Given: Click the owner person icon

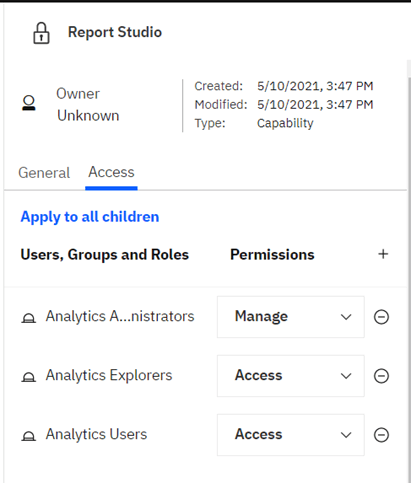Looking at the screenshot, I should (x=29, y=103).
